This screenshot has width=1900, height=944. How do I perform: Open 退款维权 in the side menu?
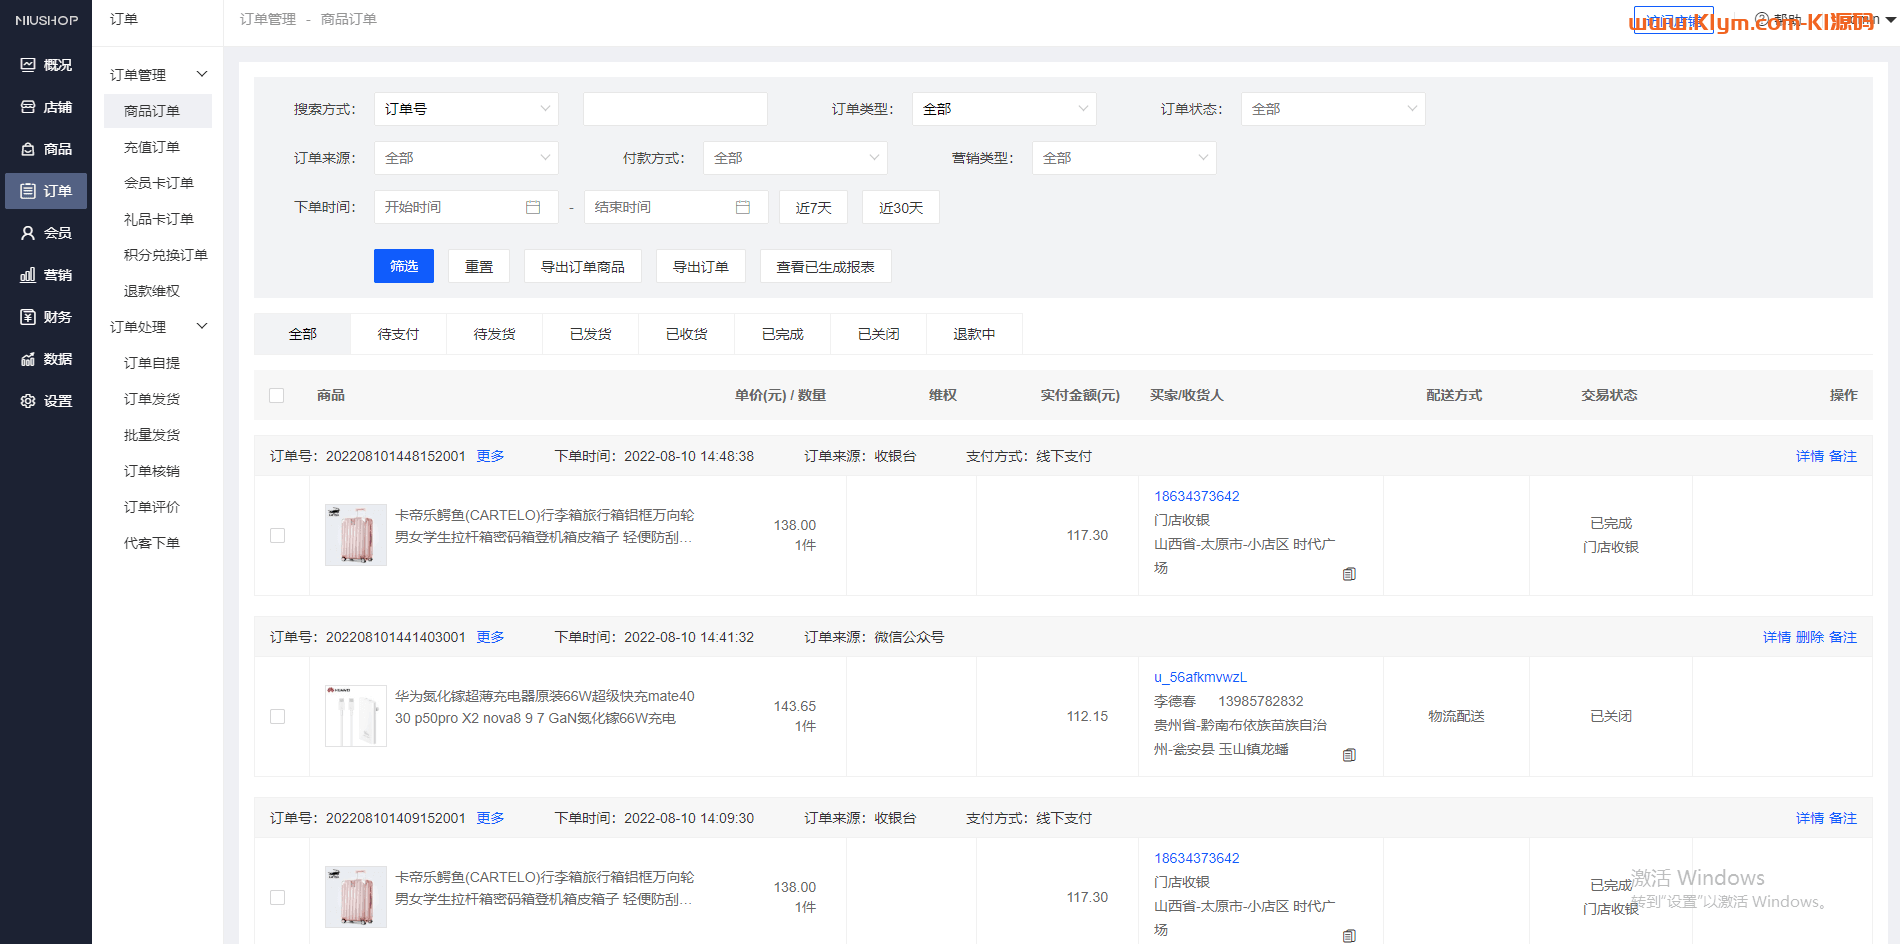pos(152,291)
